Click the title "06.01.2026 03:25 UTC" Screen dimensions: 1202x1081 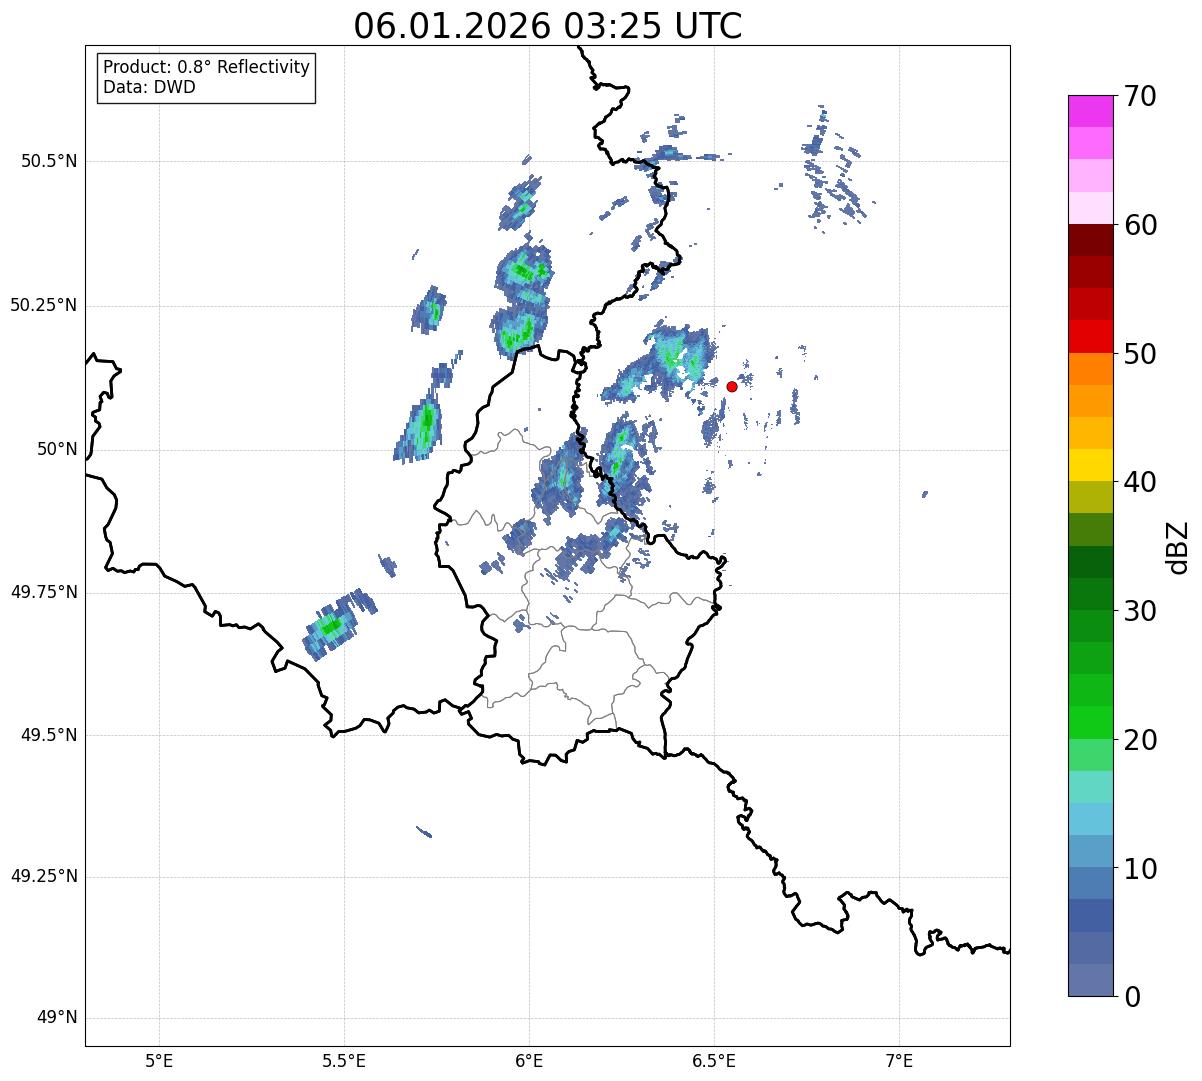coord(548,26)
